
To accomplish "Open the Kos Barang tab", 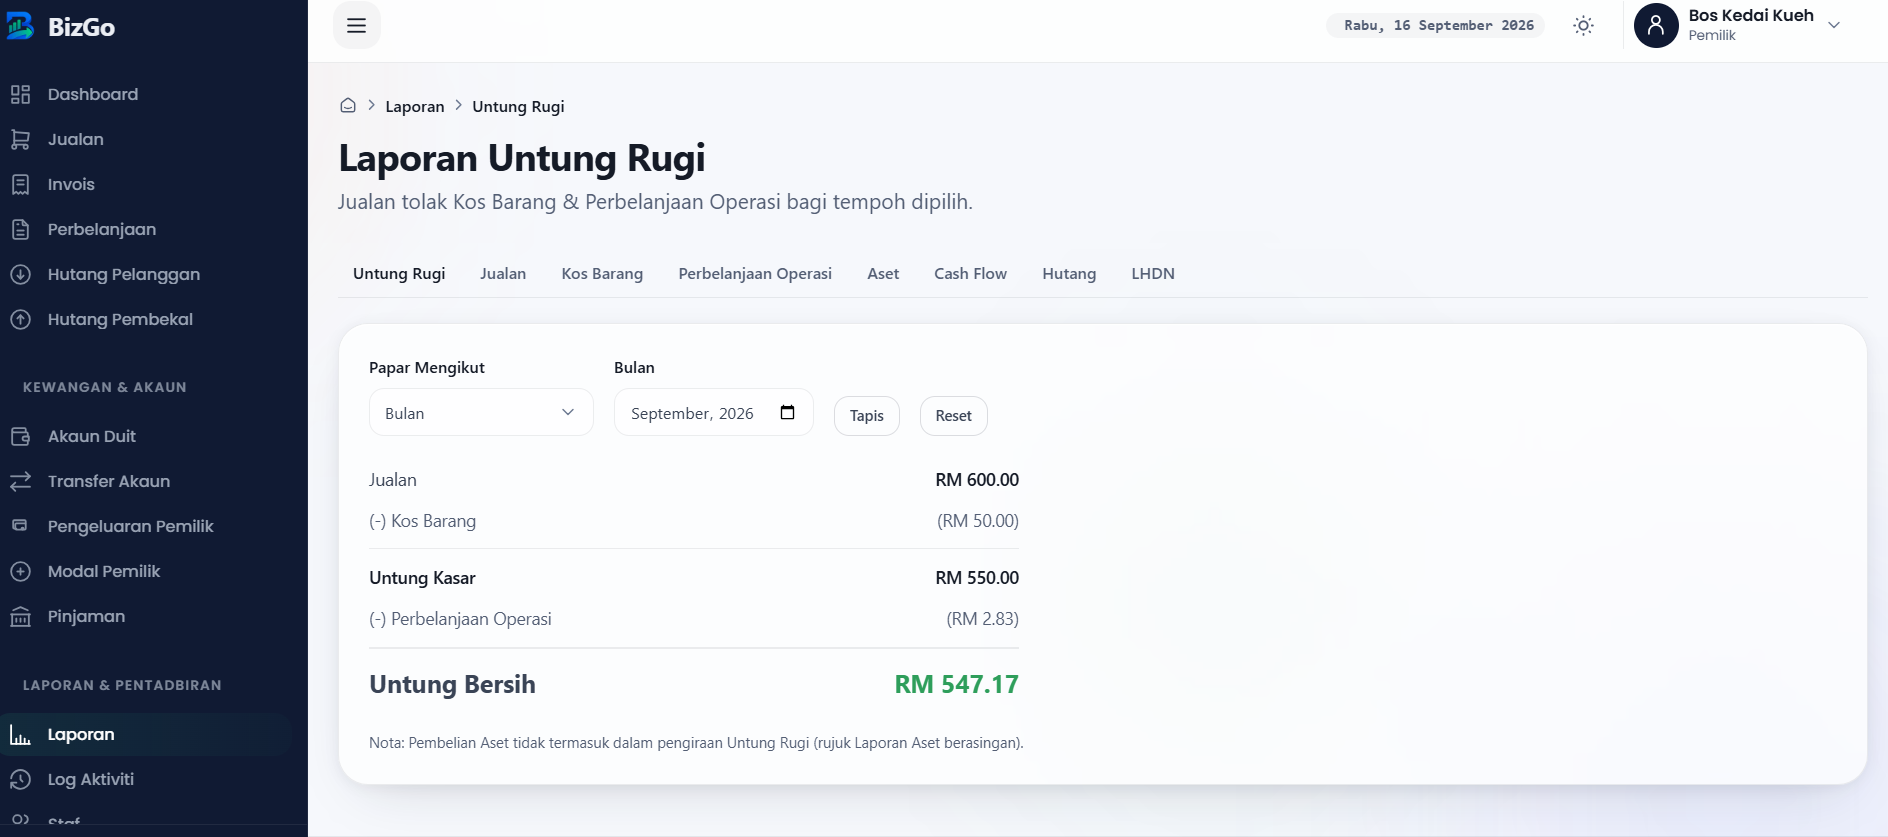I will pyautogui.click(x=602, y=274).
